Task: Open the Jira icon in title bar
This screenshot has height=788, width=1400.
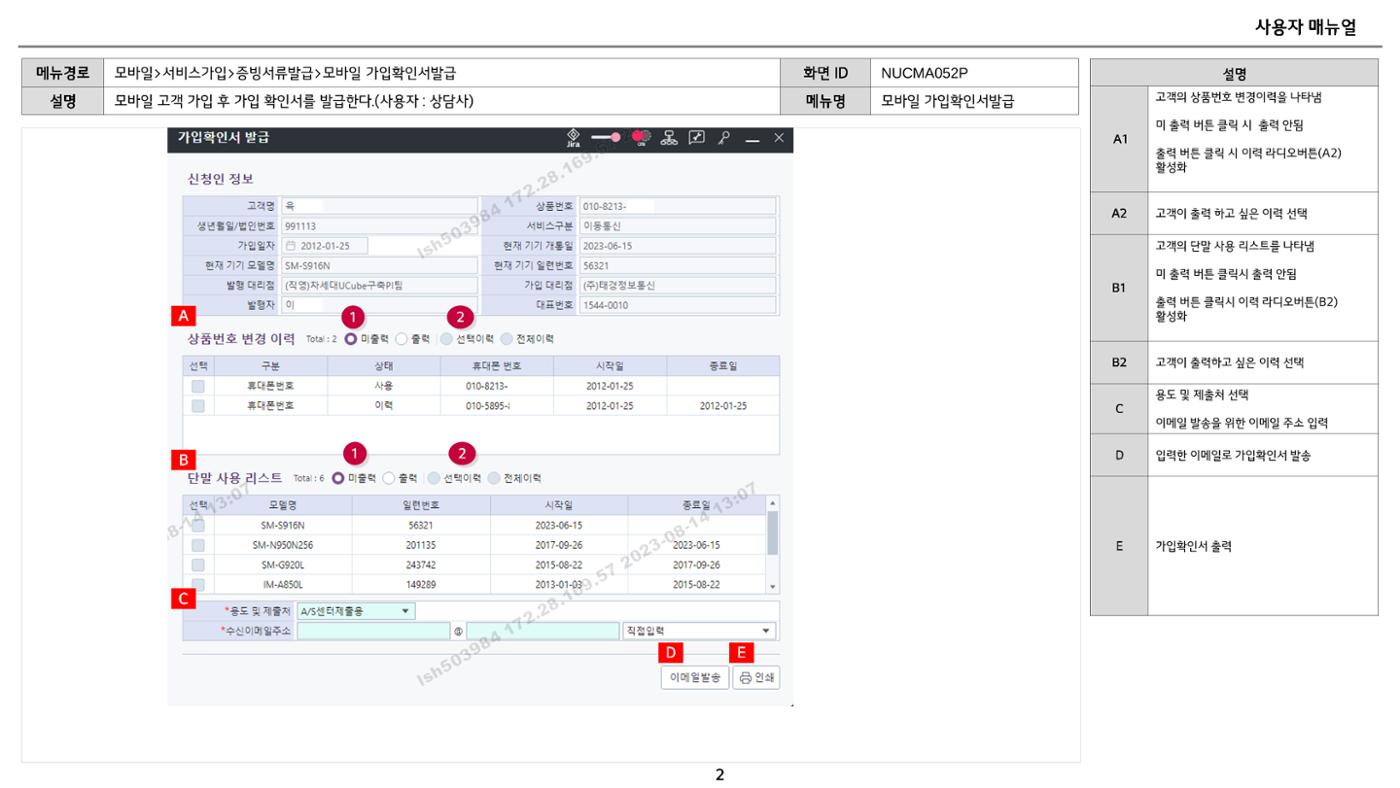Action: (x=573, y=138)
